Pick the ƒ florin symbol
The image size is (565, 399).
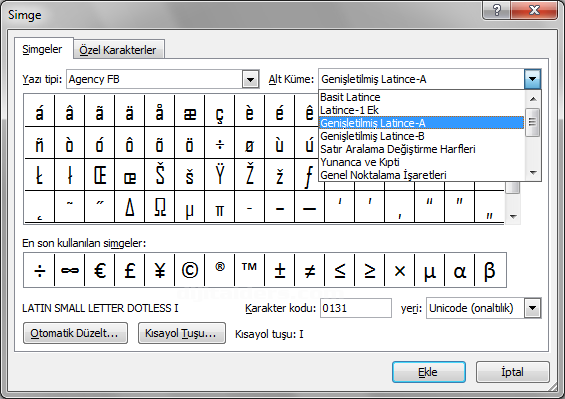pos(309,175)
